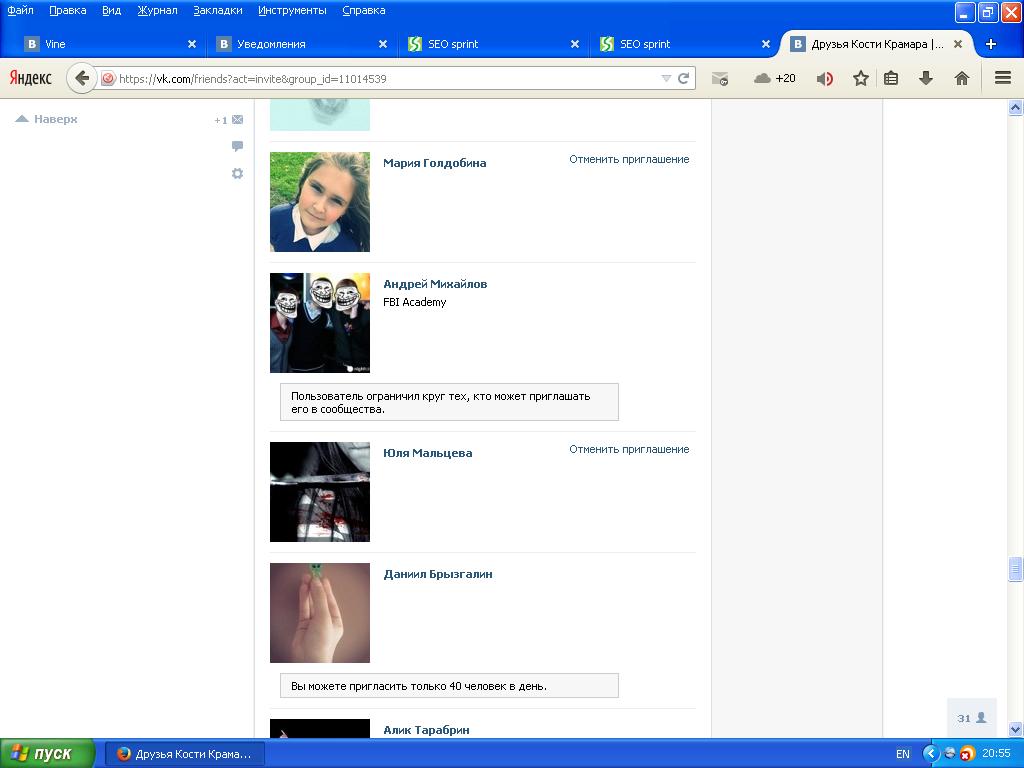Screen dimensions: 1024x768
Task: Open Юля Мальцева profile link
Action: click(x=427, y=453)
